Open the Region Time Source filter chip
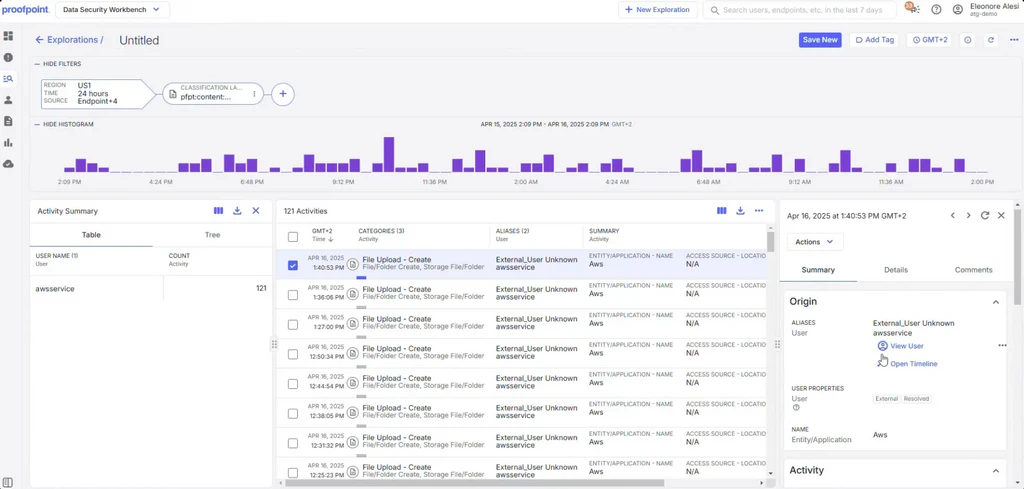This screenshot has width=1024, height=489. [98, 93]
